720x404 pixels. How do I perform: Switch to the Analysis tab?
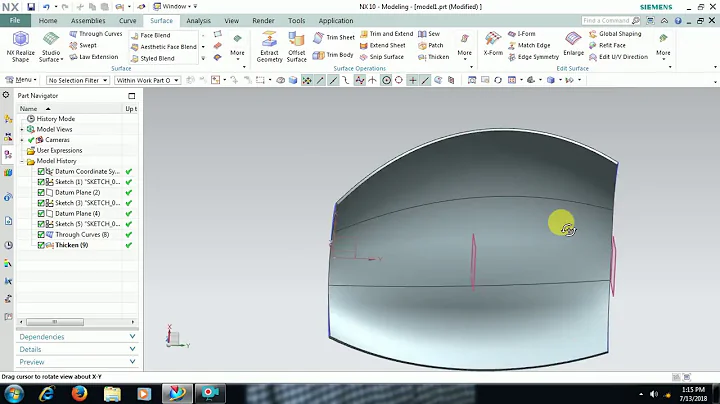coord(198,21)
